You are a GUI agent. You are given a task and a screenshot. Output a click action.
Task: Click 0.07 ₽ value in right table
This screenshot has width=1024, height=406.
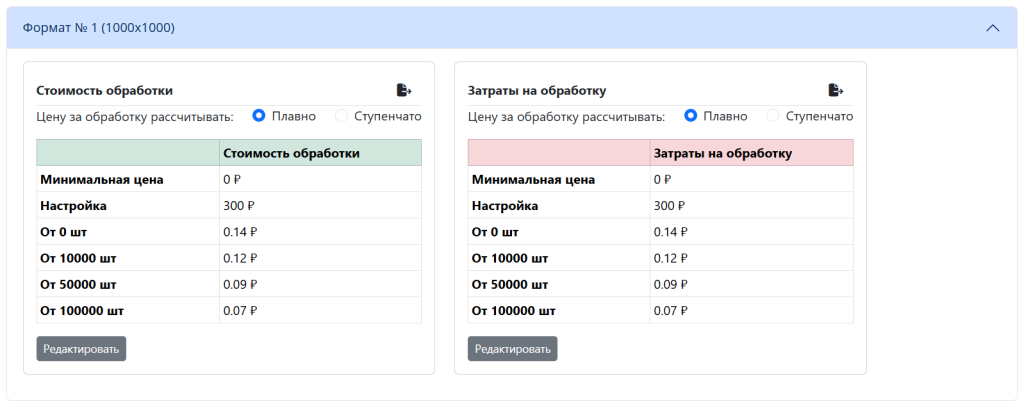click(x=671, y=311)
